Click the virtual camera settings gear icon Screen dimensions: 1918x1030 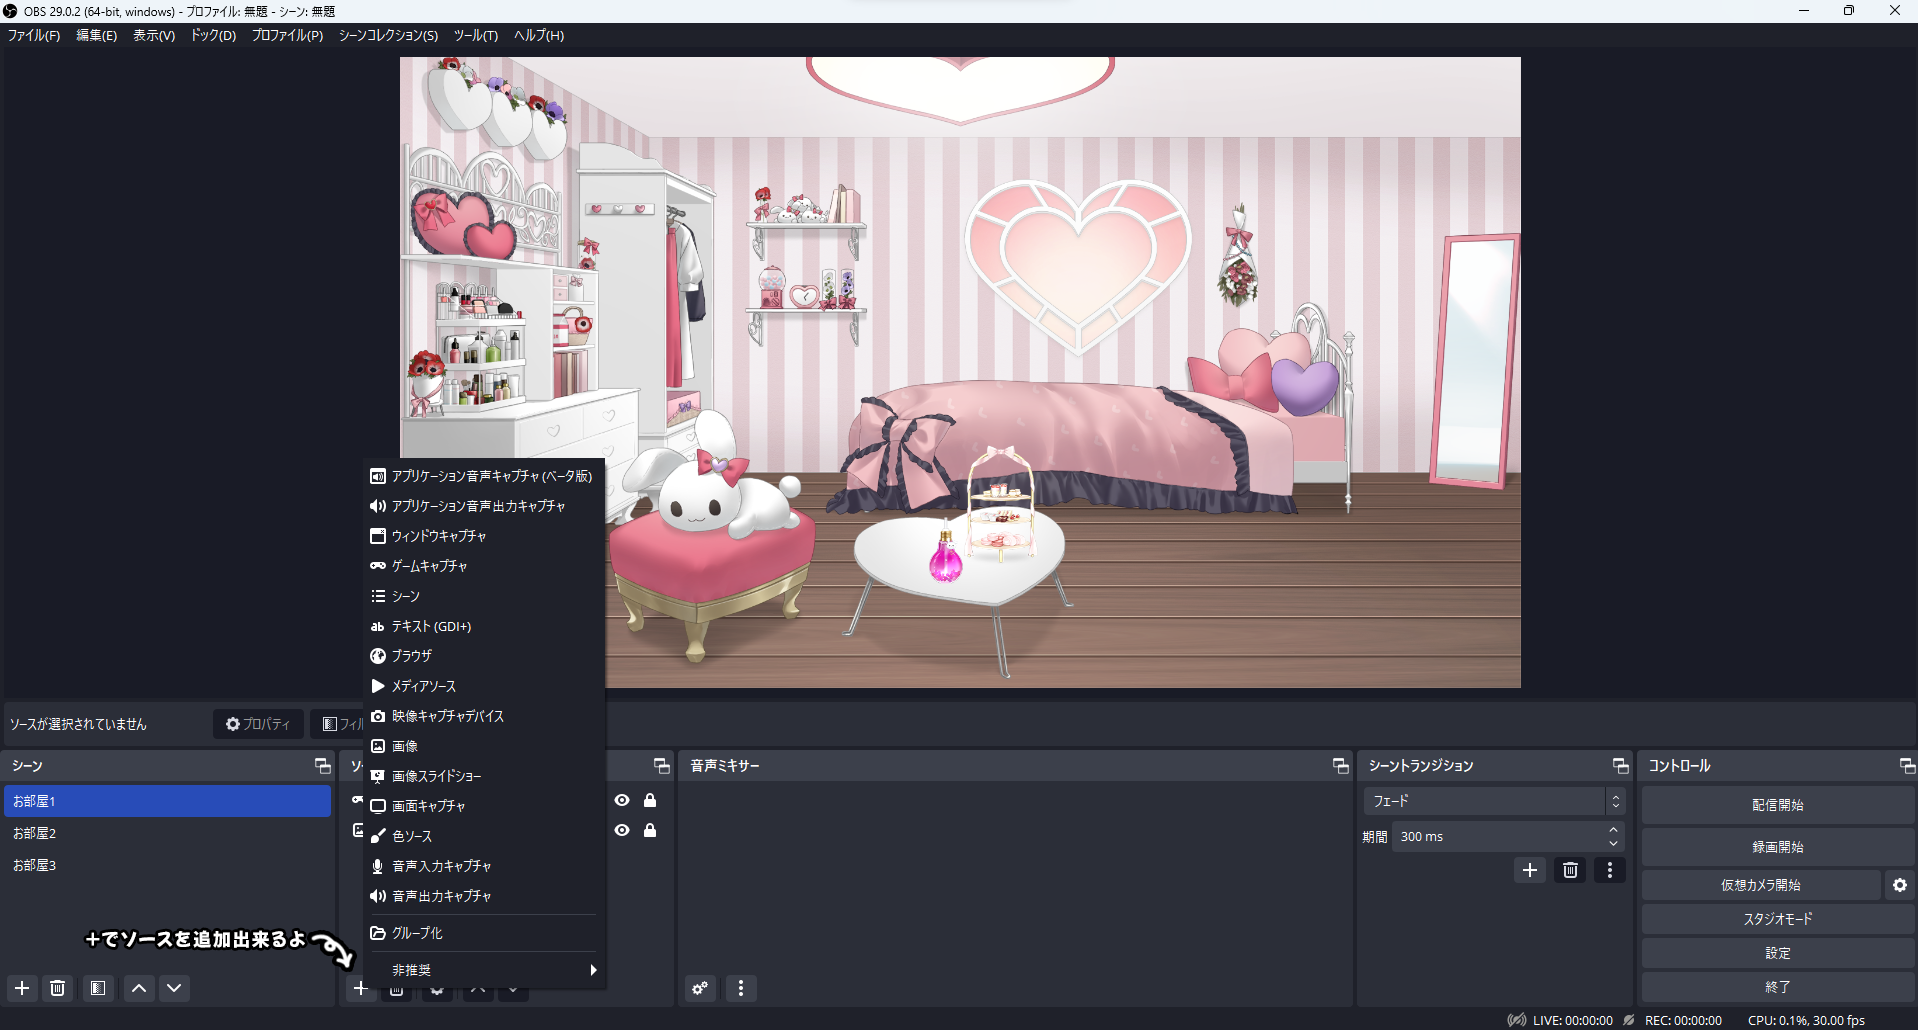pos(1899,885)
